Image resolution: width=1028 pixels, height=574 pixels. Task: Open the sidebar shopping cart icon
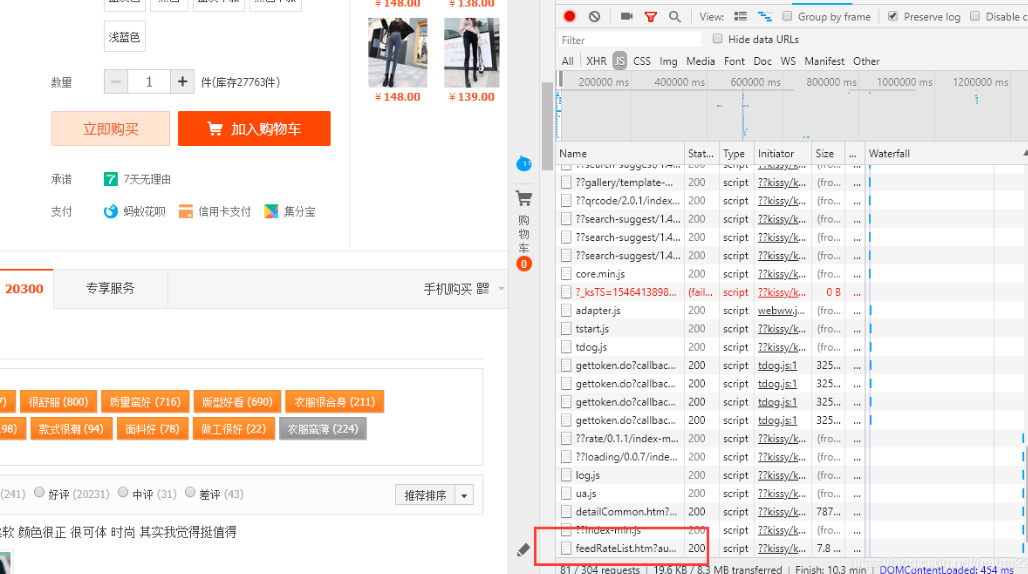tap(523, 198)
